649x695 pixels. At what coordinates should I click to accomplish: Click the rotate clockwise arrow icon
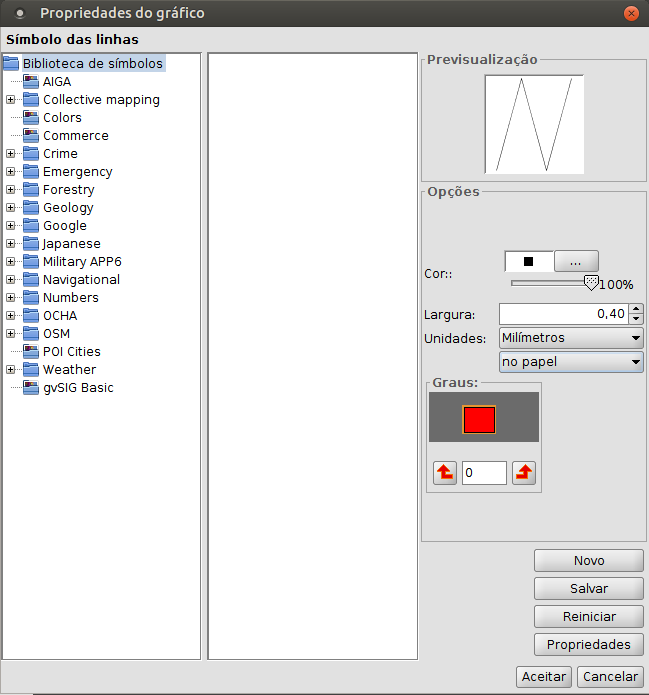(523, 473)
